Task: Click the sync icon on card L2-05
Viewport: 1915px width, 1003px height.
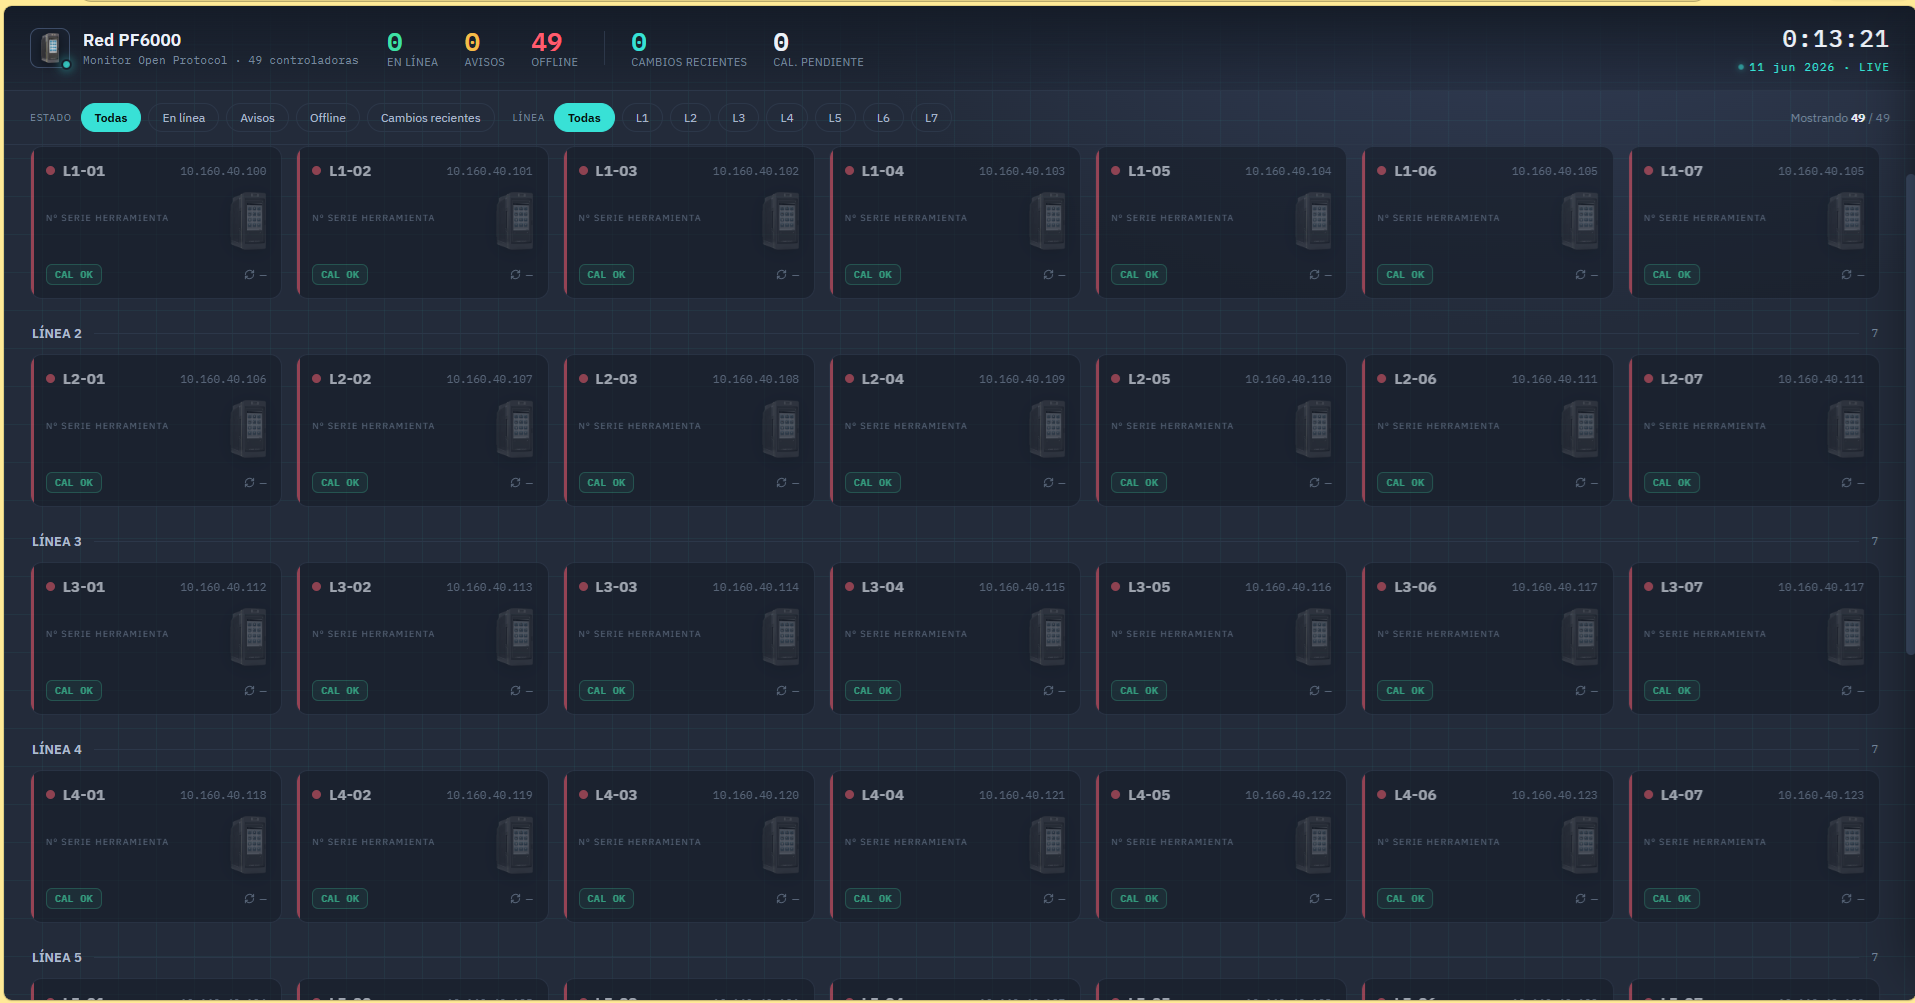Action: [1314, 482]
